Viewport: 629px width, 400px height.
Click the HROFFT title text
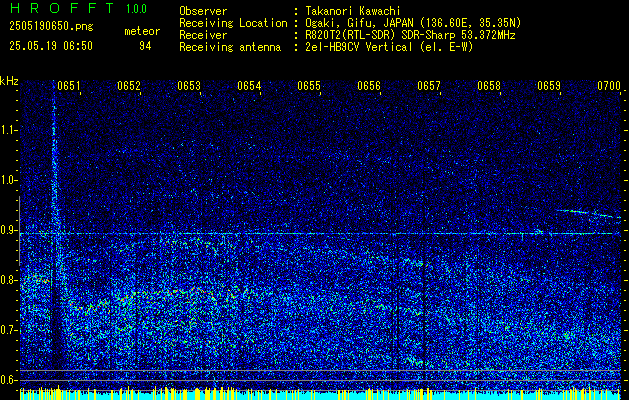(62, 8)
